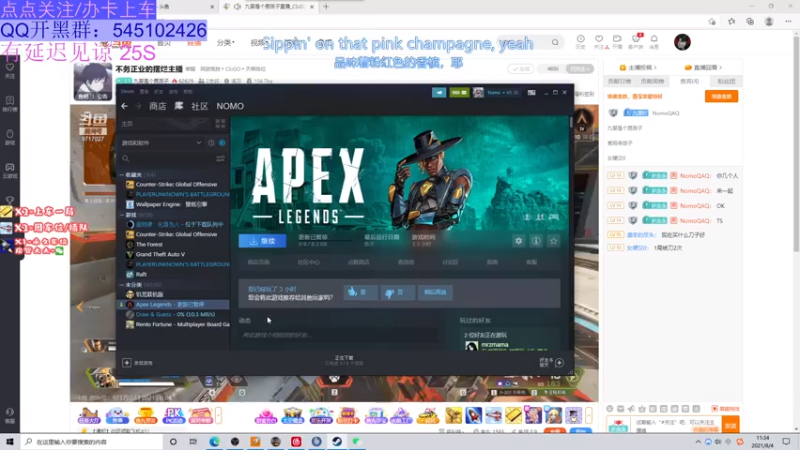Viewport: 800px width, 450px height.
Task: Open the 商店 store tab in Steam
Action: [157, 106]
